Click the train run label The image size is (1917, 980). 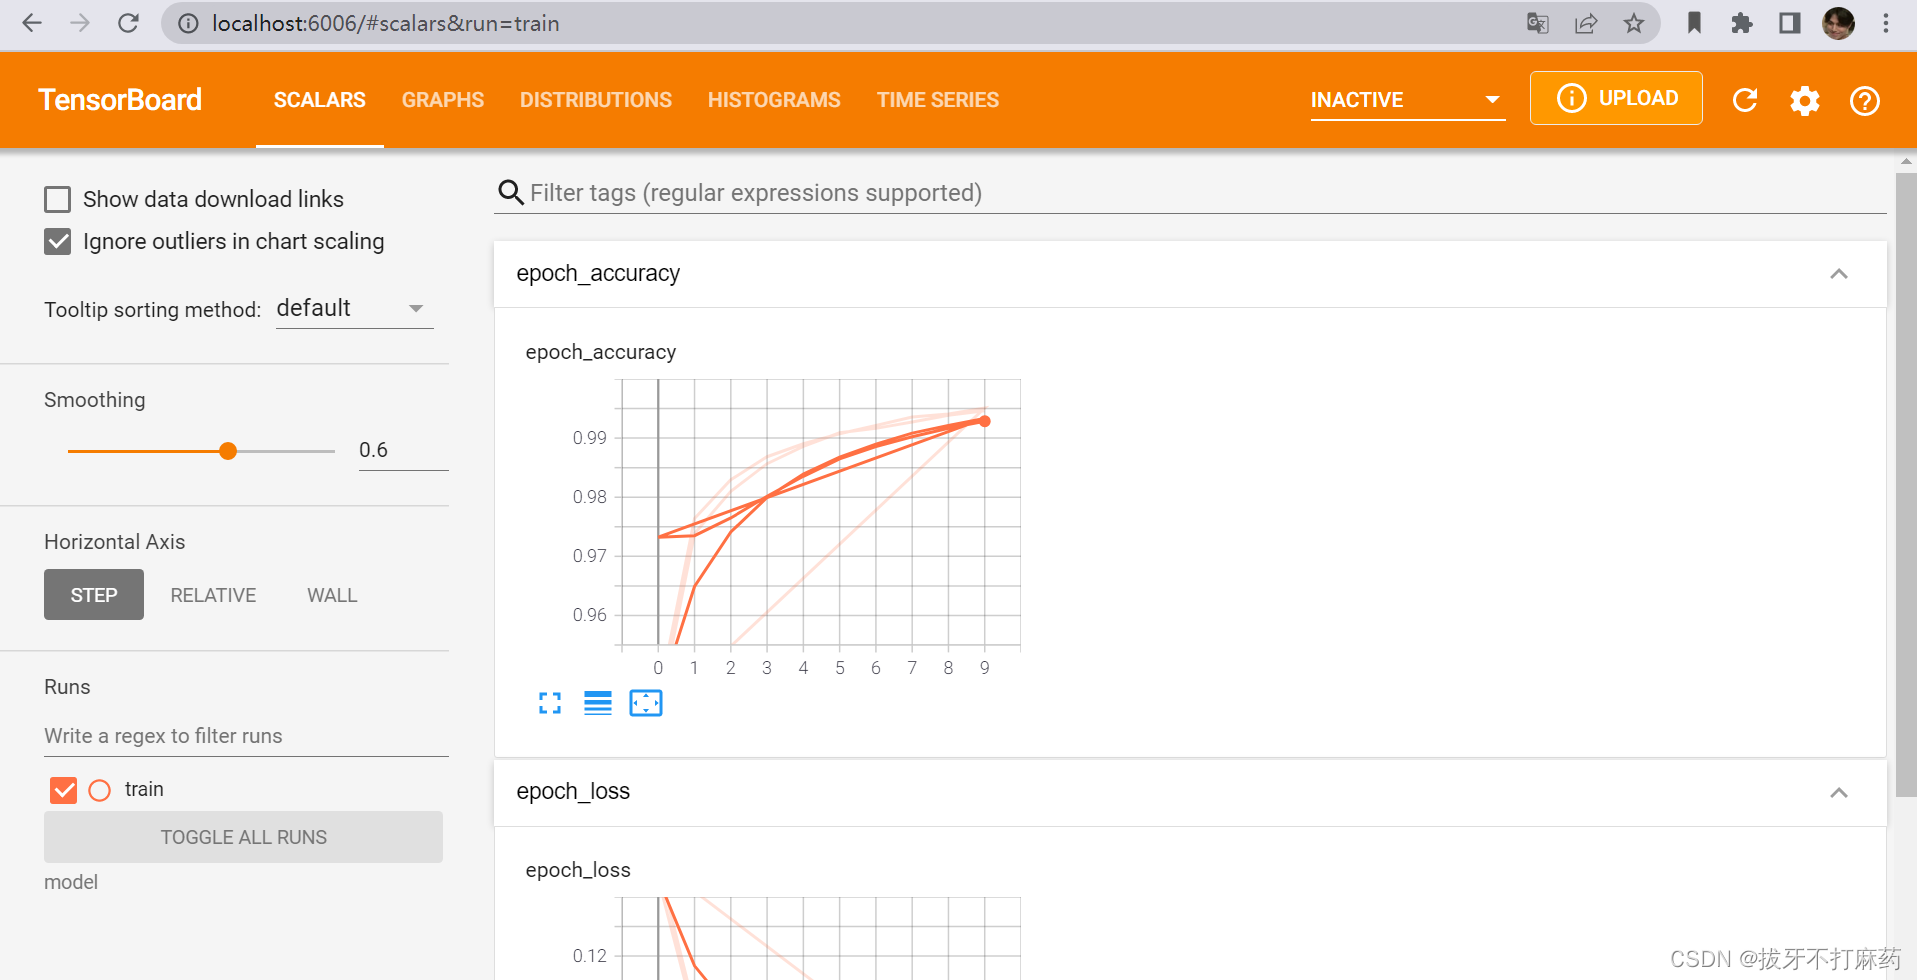click(x=144, y=789)
